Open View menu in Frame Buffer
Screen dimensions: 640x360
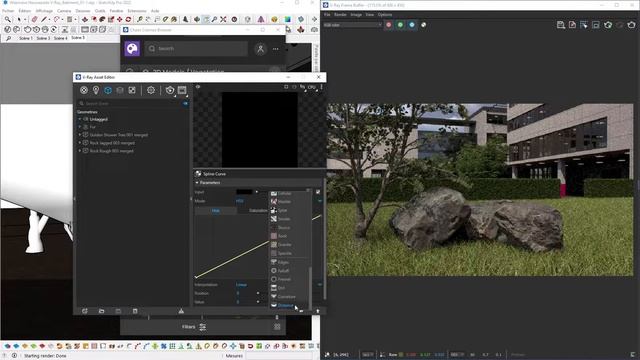pyautogui.click(x=369, y=15)
